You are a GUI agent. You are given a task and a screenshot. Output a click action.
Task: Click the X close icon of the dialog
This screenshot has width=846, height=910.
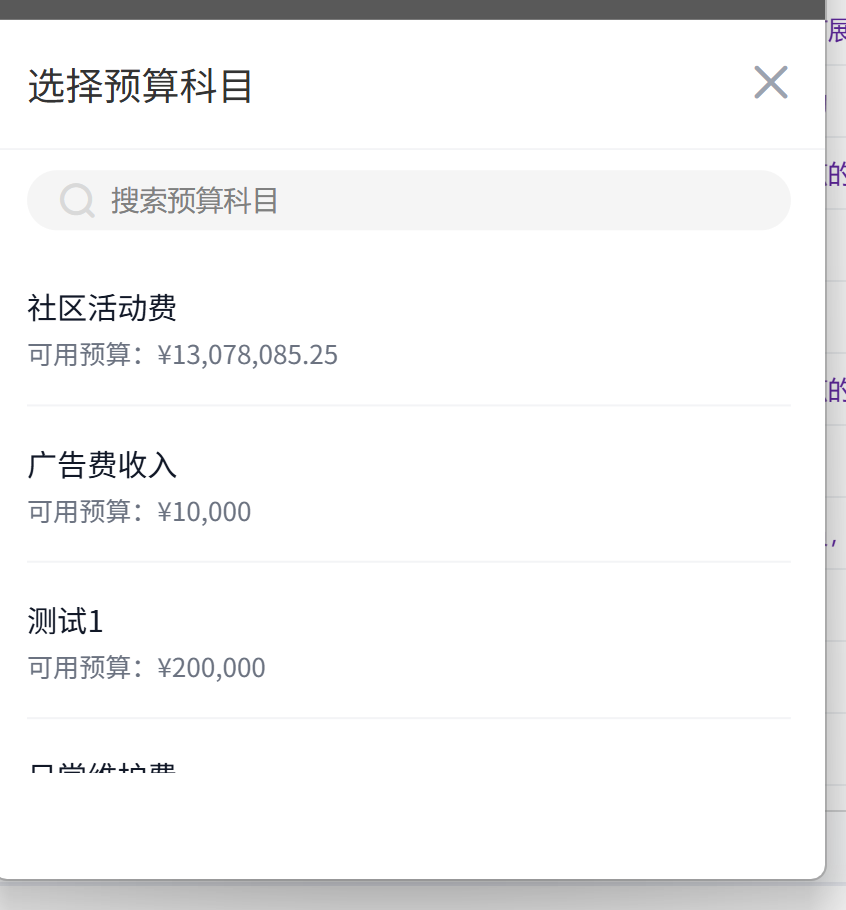tap(770, 83)
